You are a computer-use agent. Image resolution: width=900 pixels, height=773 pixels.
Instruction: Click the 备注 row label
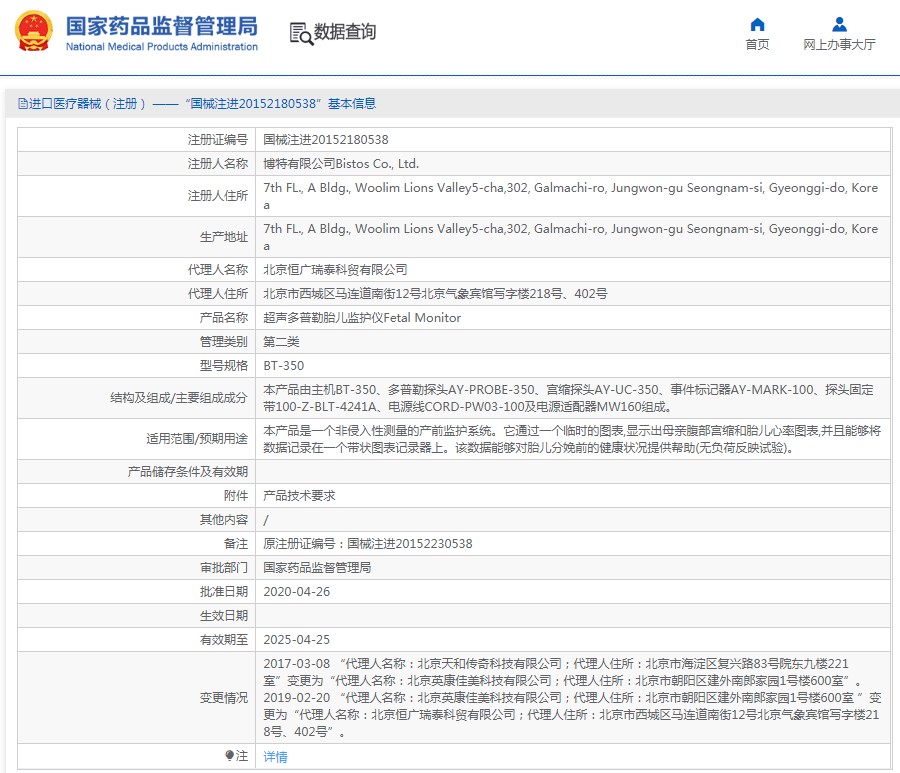click(236, 543)
